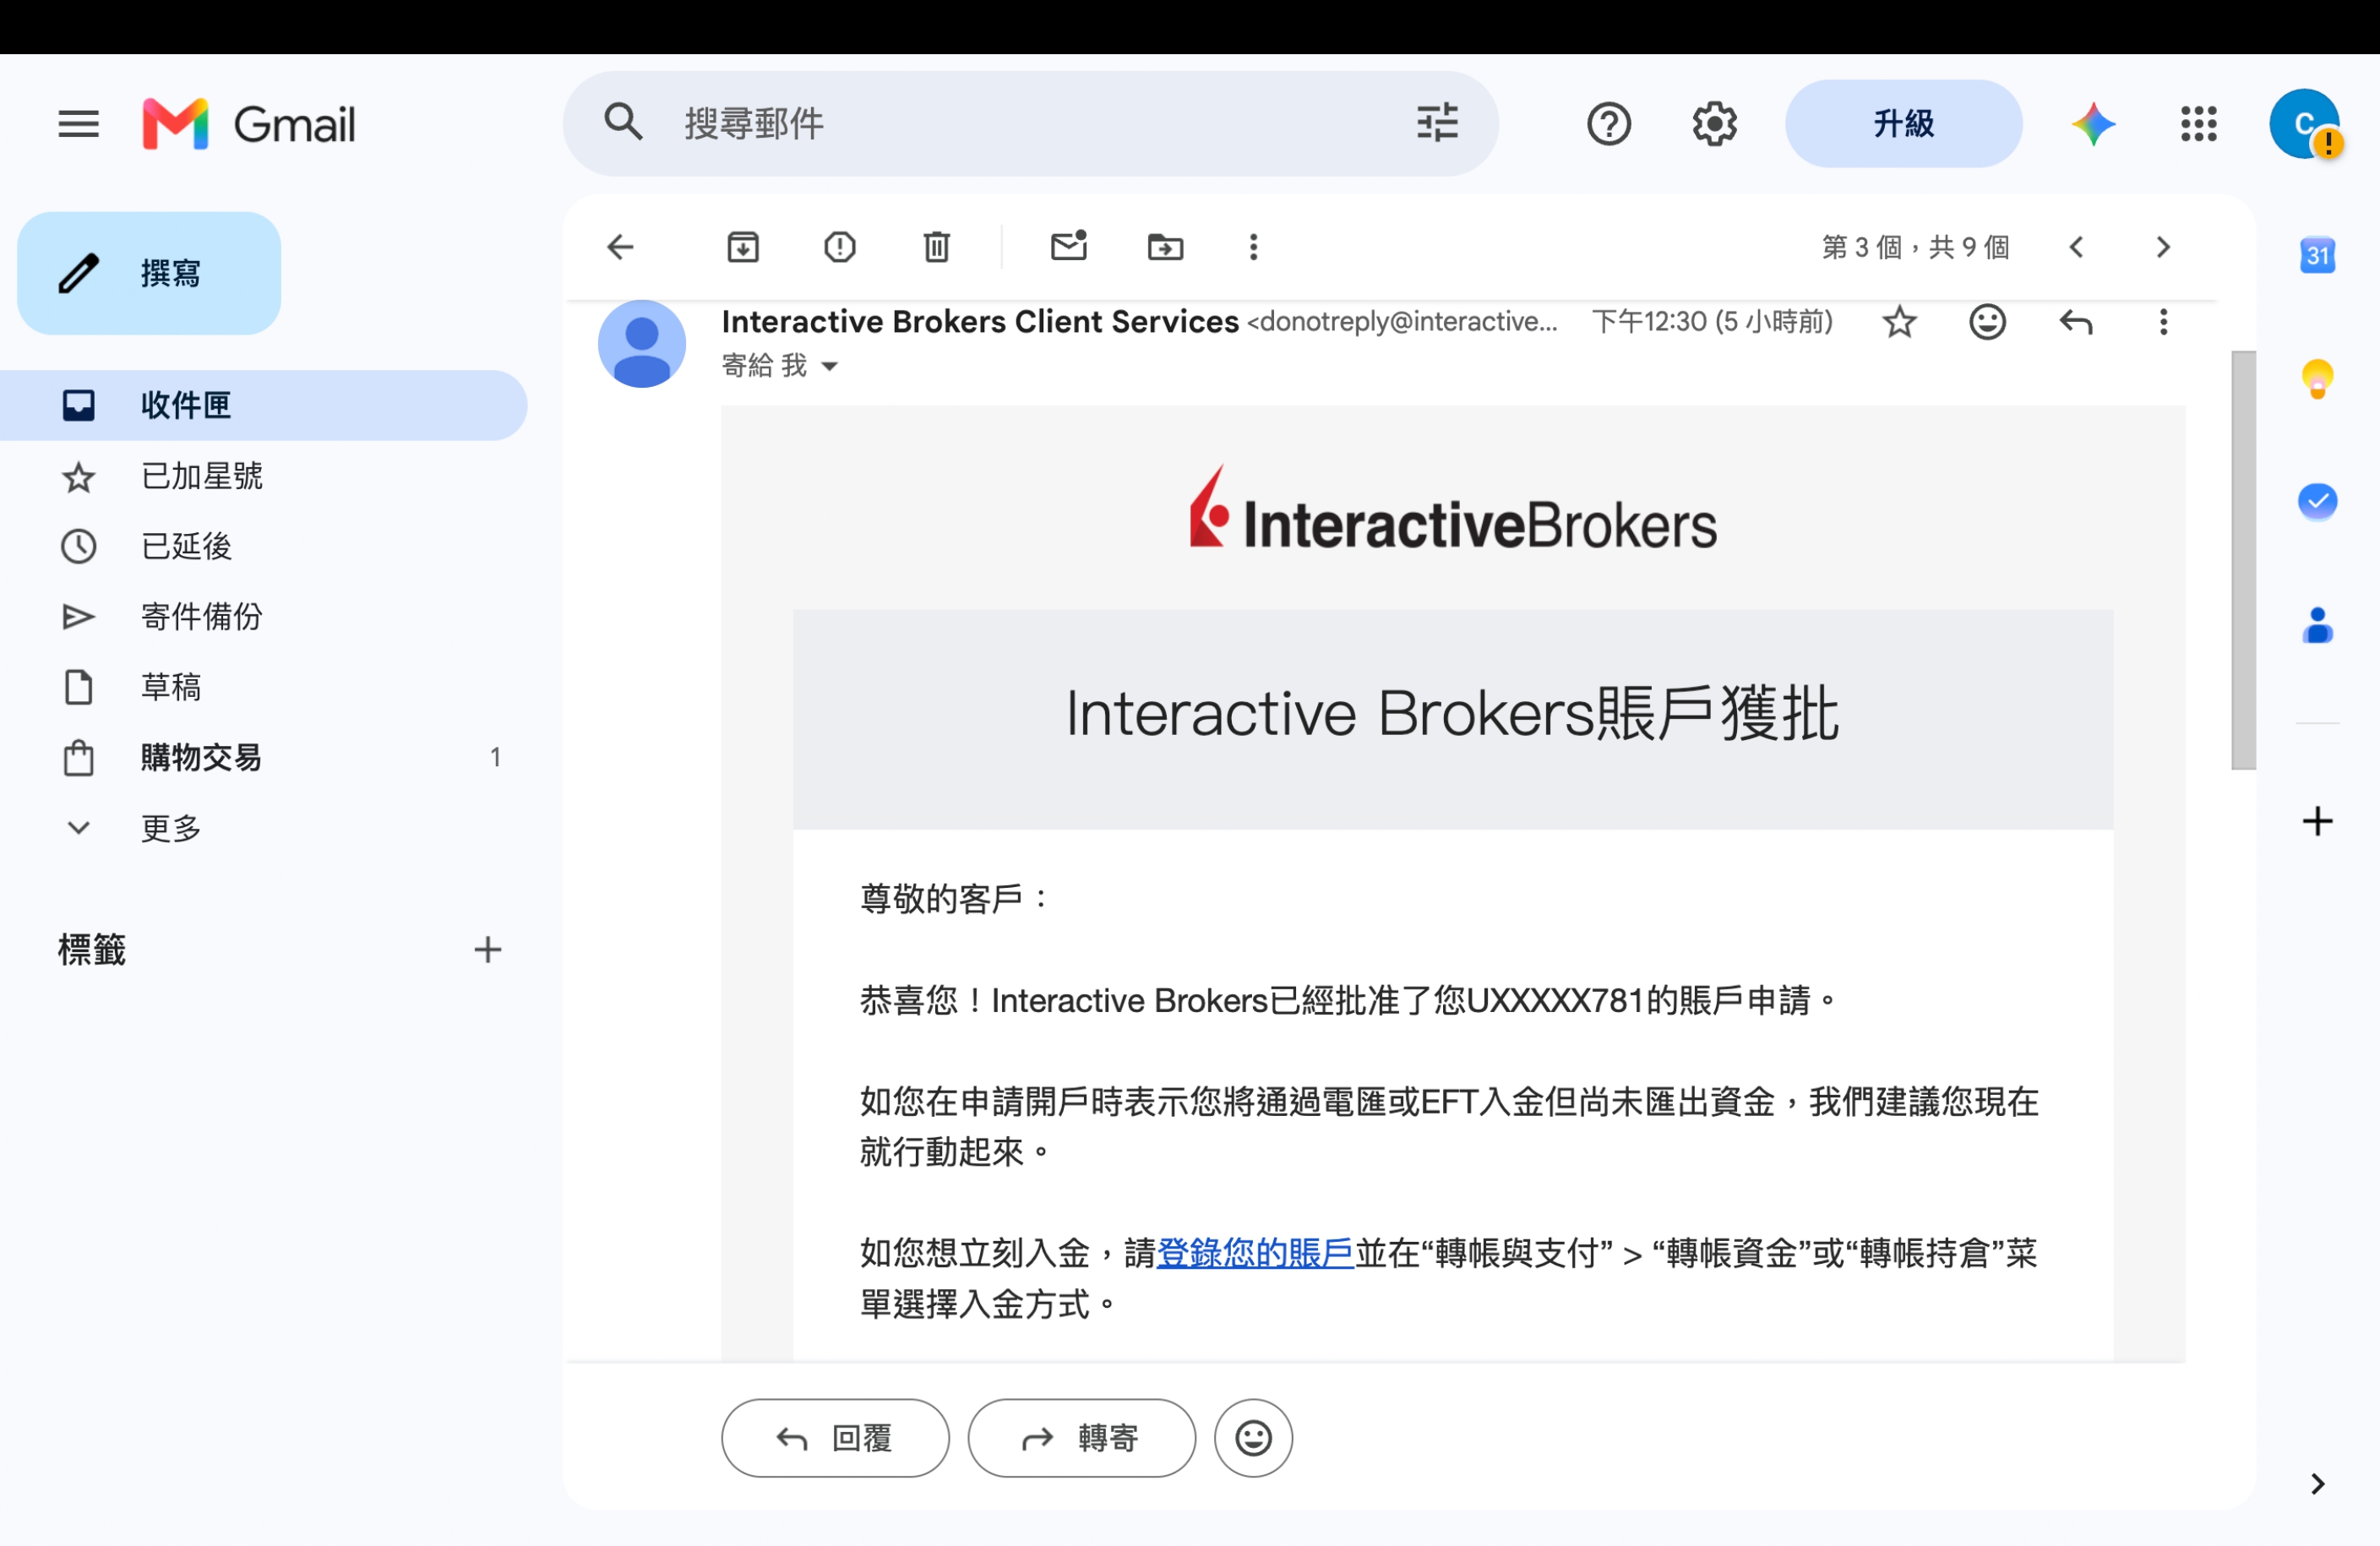Click emoji reaction button beside 轉寄
2380x1546 pixels.
(1253, 1438)
